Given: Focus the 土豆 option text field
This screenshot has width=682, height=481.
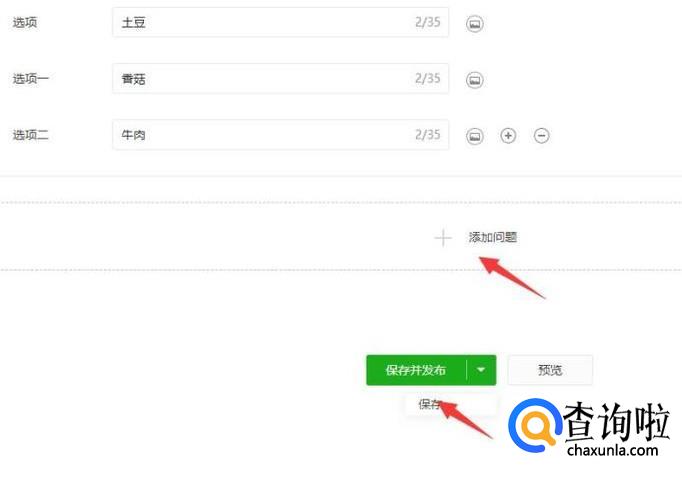Looking at the screenshot, I should click(x=281, y=22).
